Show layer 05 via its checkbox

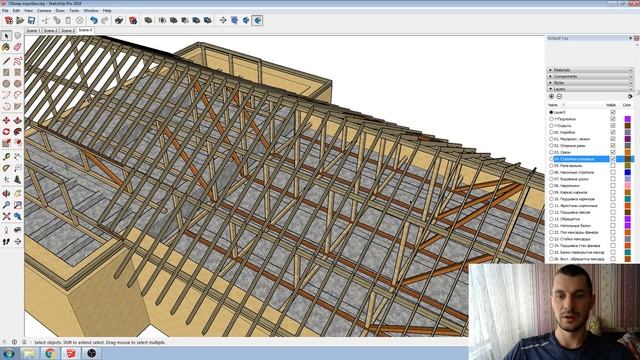pos(613,166)
